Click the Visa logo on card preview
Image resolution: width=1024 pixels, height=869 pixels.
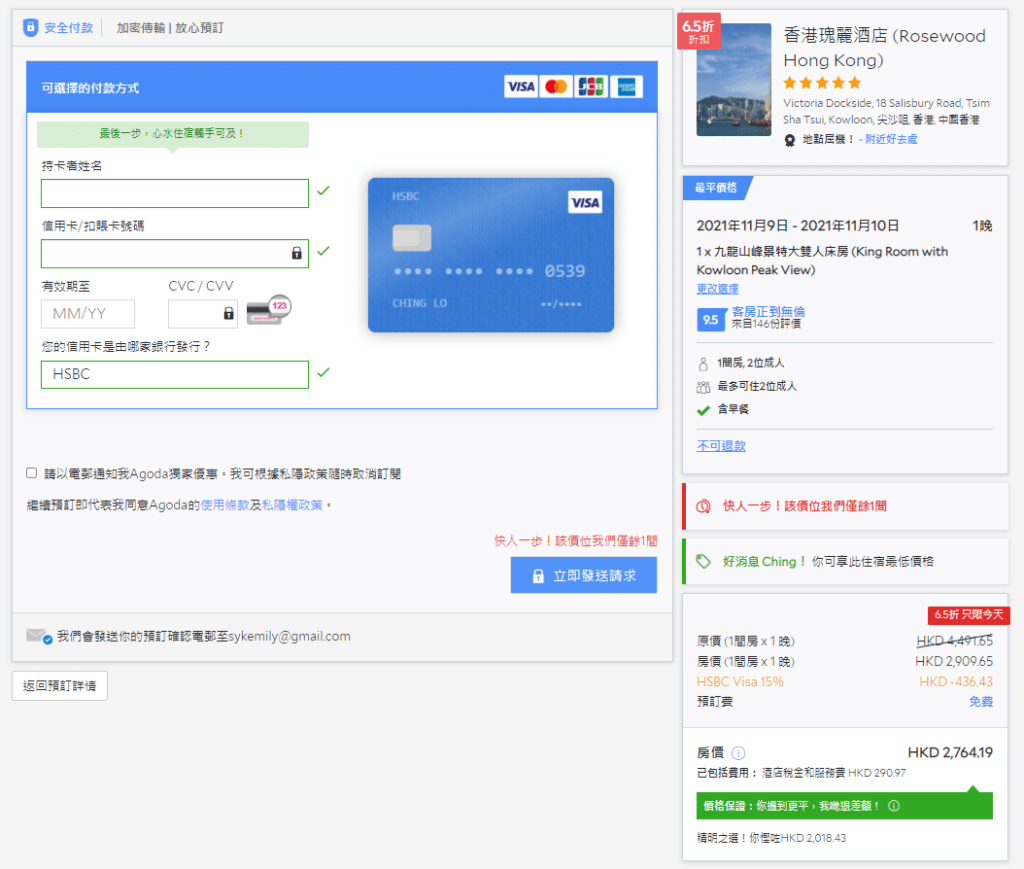pos(585,202)
